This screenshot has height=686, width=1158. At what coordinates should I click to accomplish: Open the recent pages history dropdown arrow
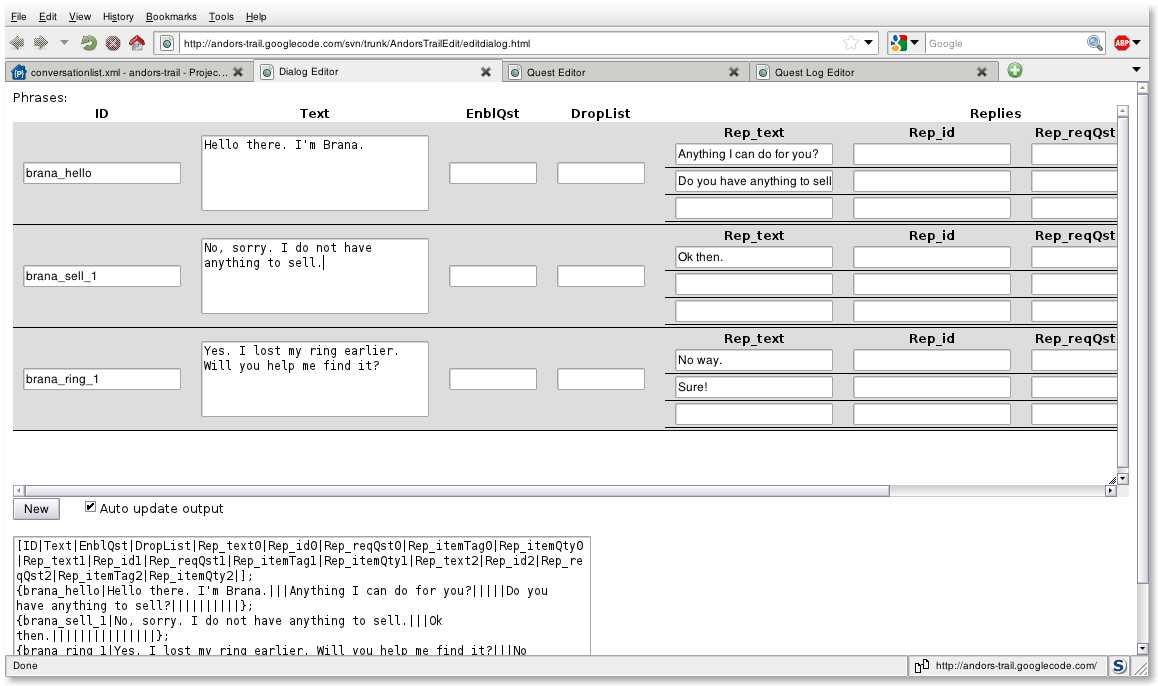pyautogui.click(x=65, y=43)
